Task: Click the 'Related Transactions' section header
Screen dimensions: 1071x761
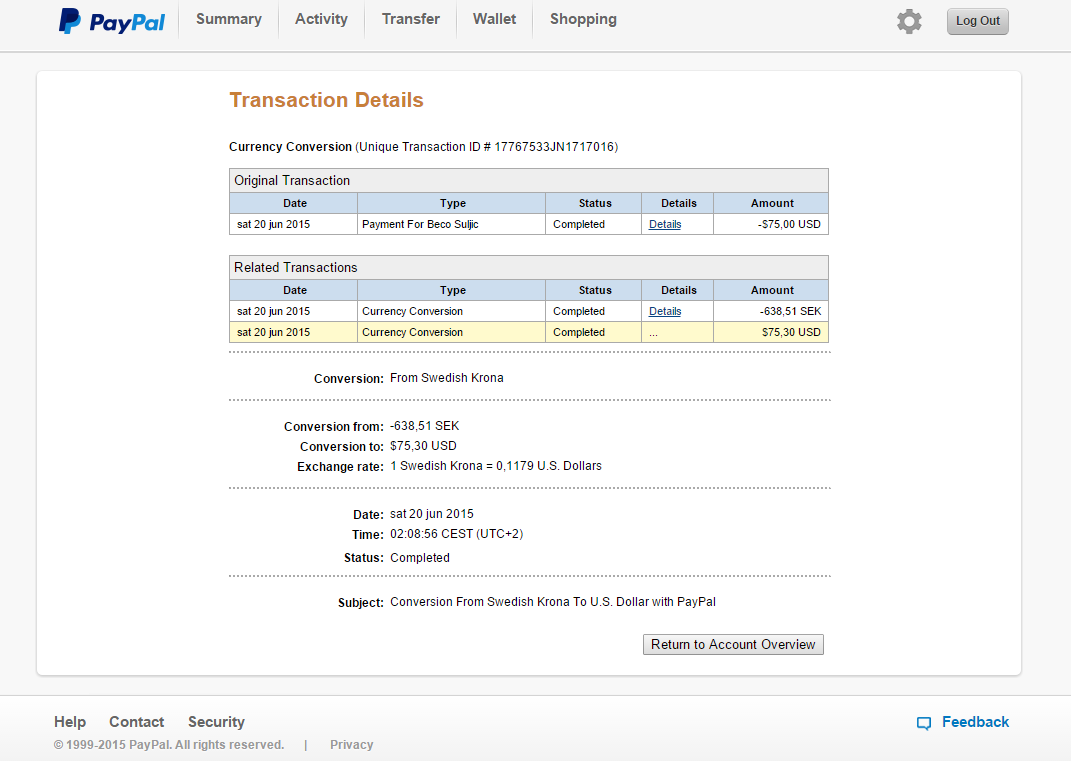Action: [529, 267]
